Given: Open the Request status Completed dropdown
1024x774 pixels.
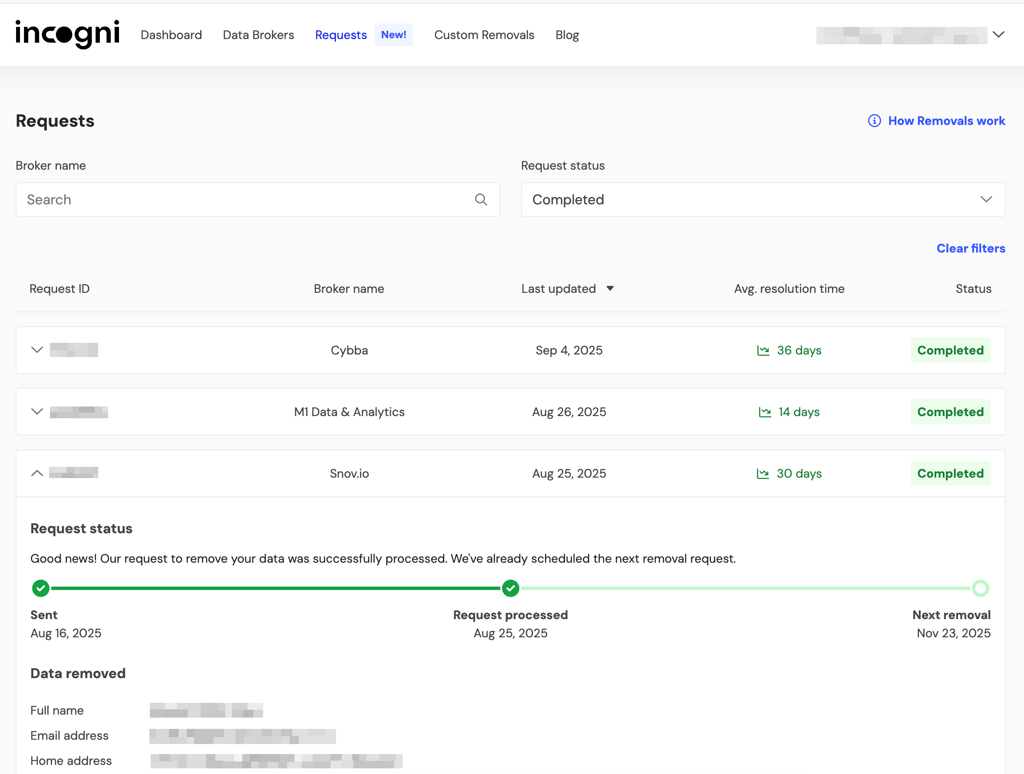Looking at the screenshot, I should point(763,200).
